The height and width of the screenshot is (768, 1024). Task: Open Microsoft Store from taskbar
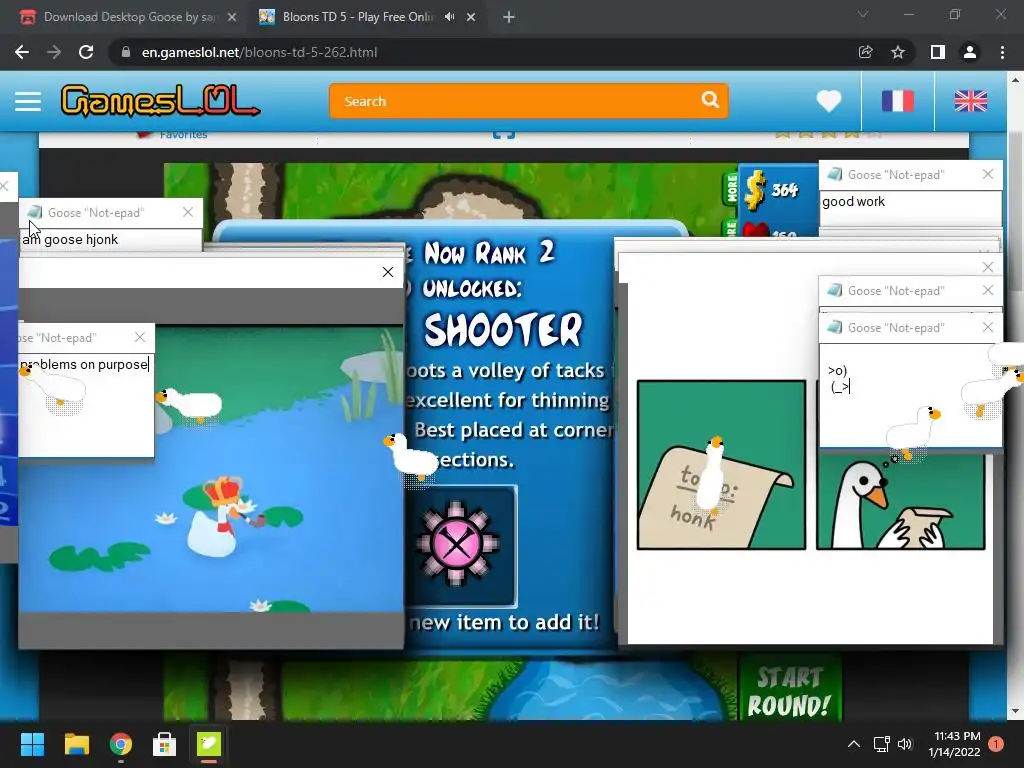pyautogui.click(x=165, y=744)
